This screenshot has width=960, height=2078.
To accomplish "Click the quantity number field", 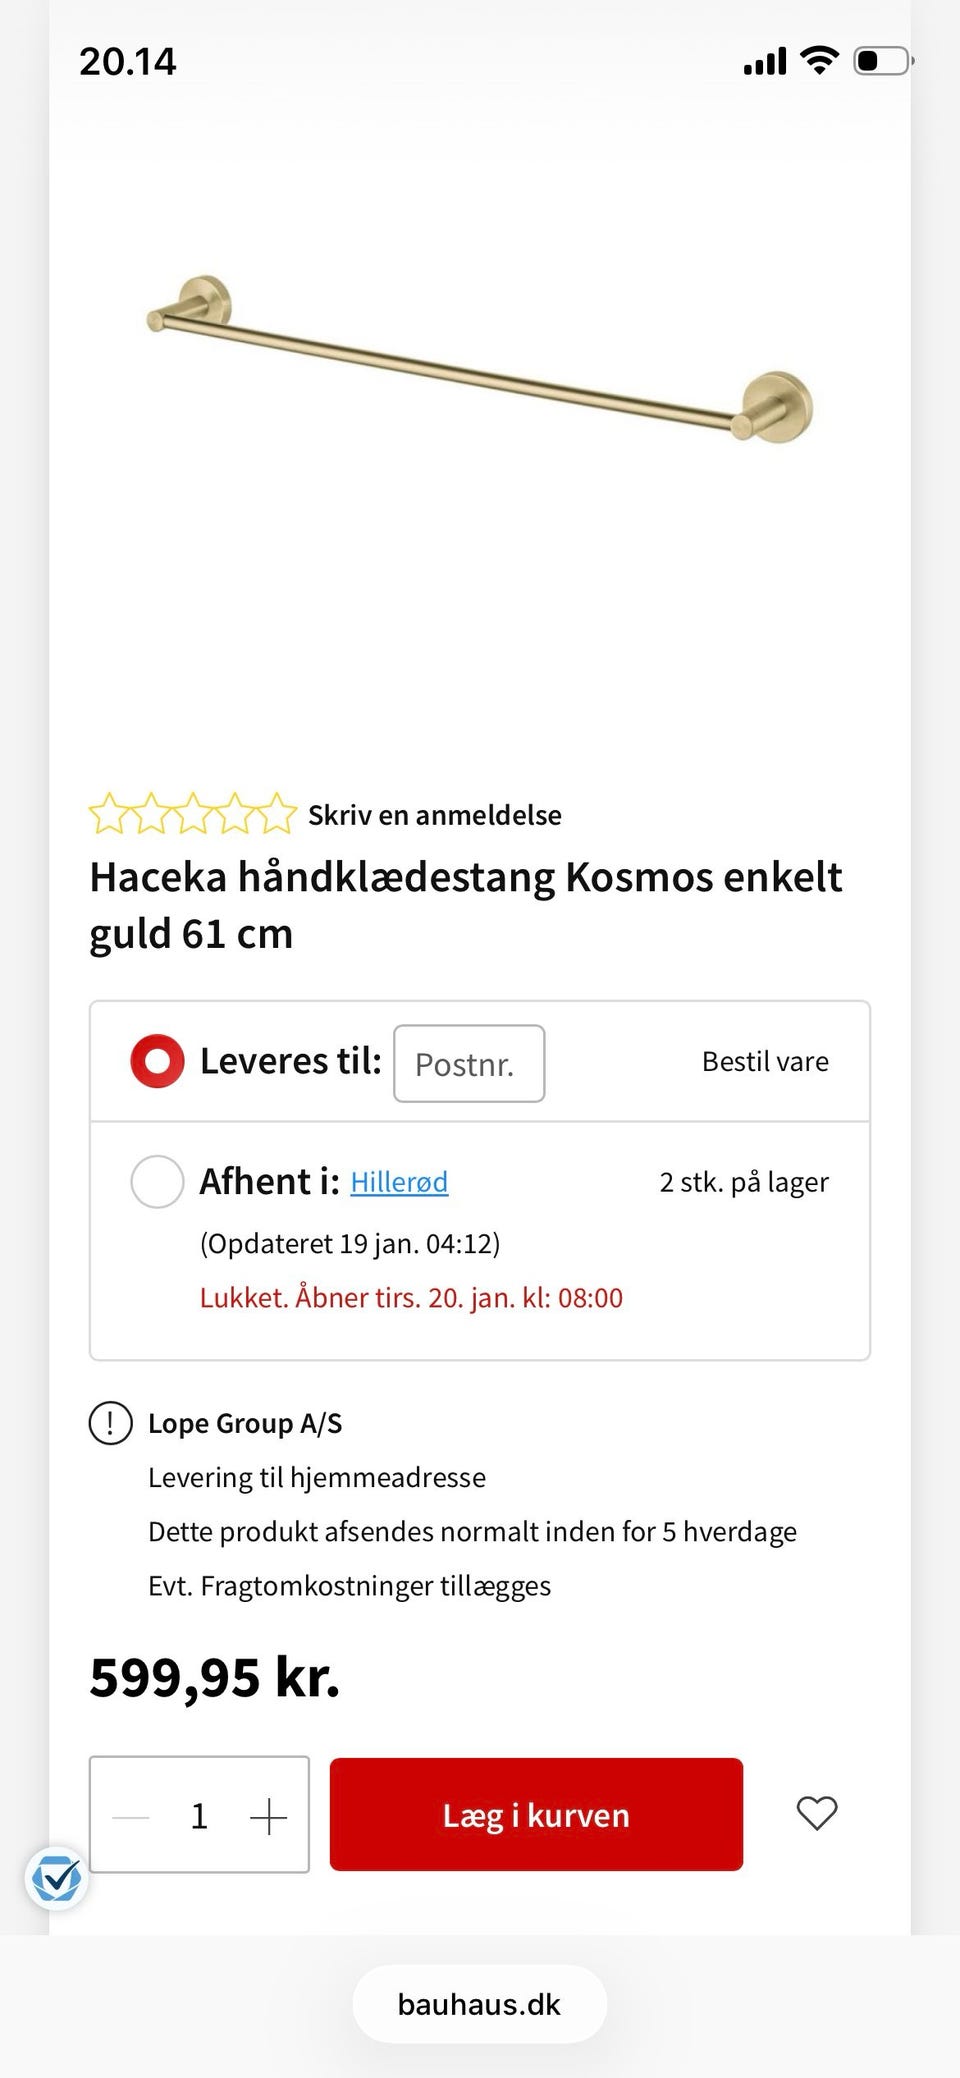I will point(199,1816).
